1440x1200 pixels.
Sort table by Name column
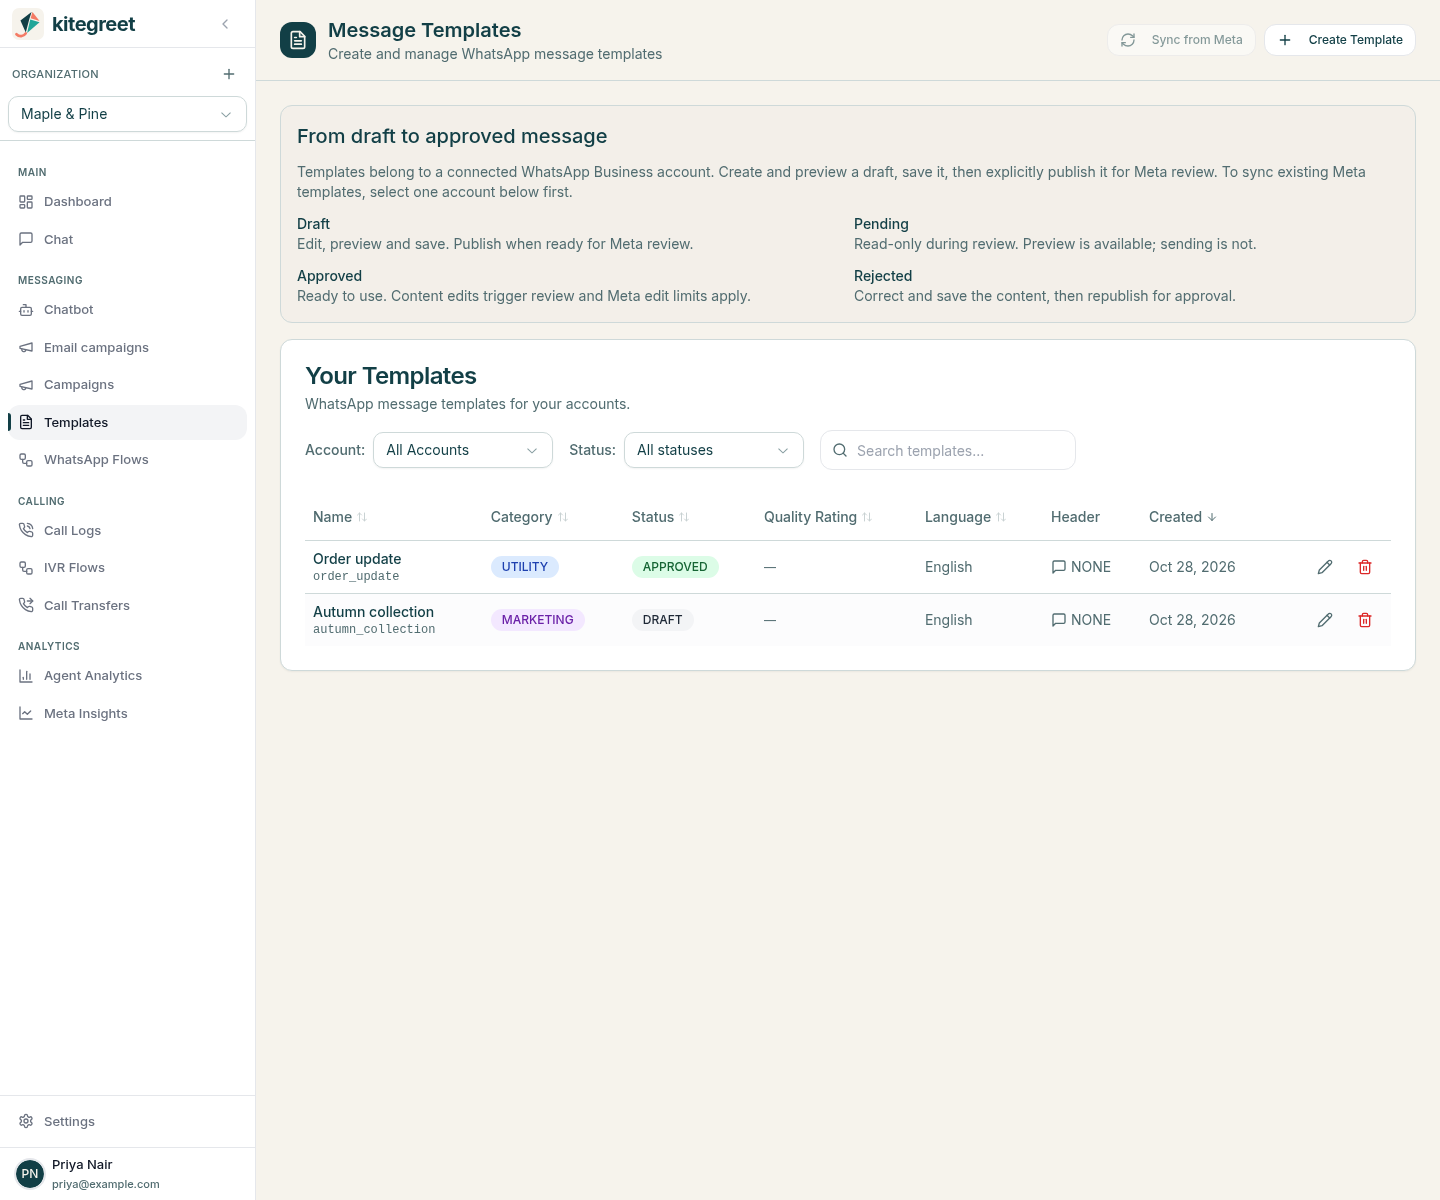(340, 517)
